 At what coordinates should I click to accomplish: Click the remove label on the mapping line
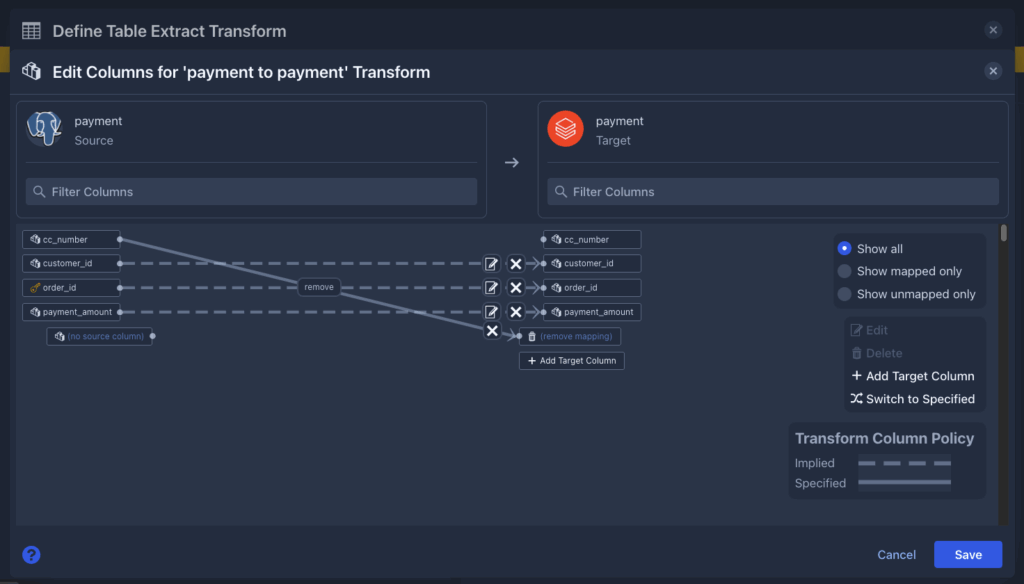tap(319, 287)
